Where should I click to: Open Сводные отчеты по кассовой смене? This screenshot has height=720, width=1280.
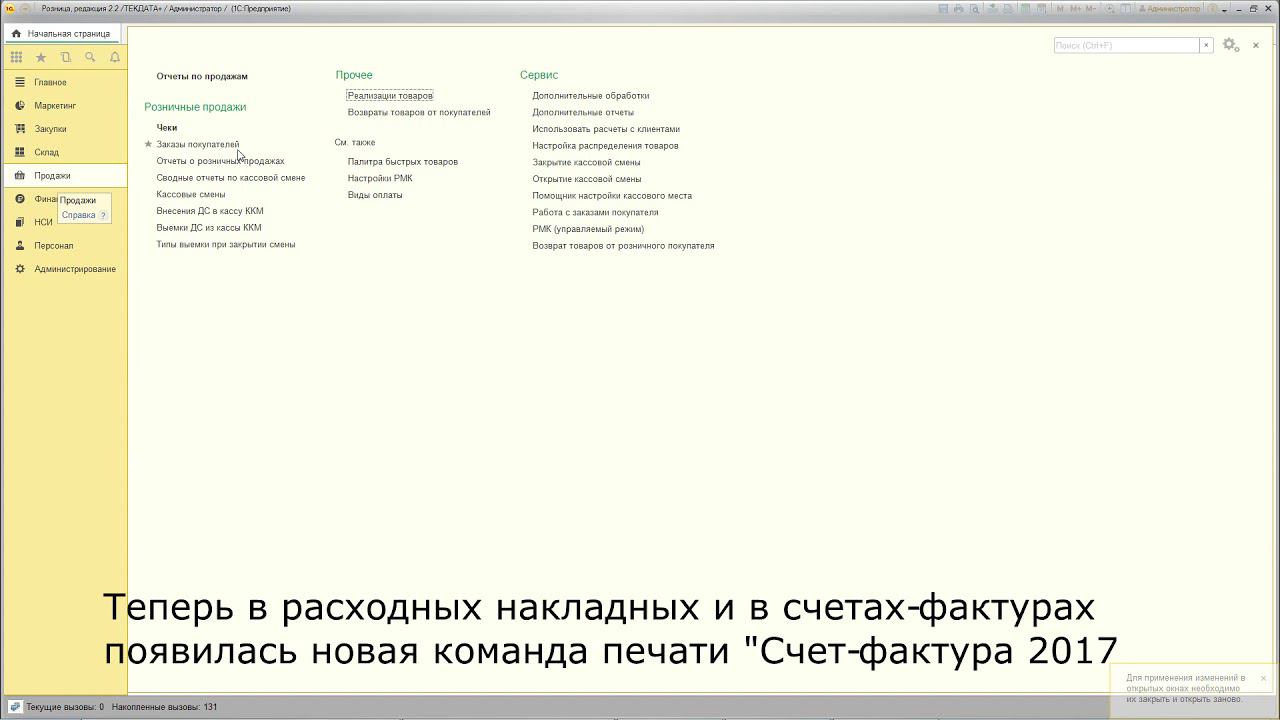tap(231, 178)
